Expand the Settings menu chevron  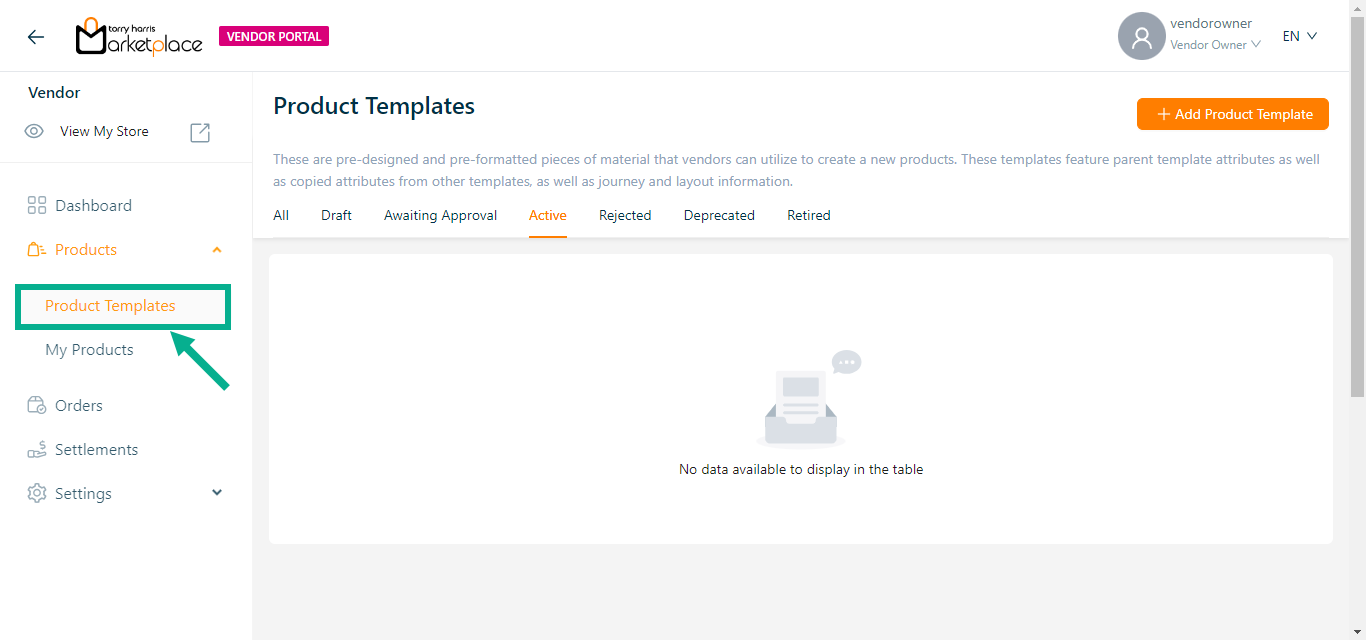[217, 493]
